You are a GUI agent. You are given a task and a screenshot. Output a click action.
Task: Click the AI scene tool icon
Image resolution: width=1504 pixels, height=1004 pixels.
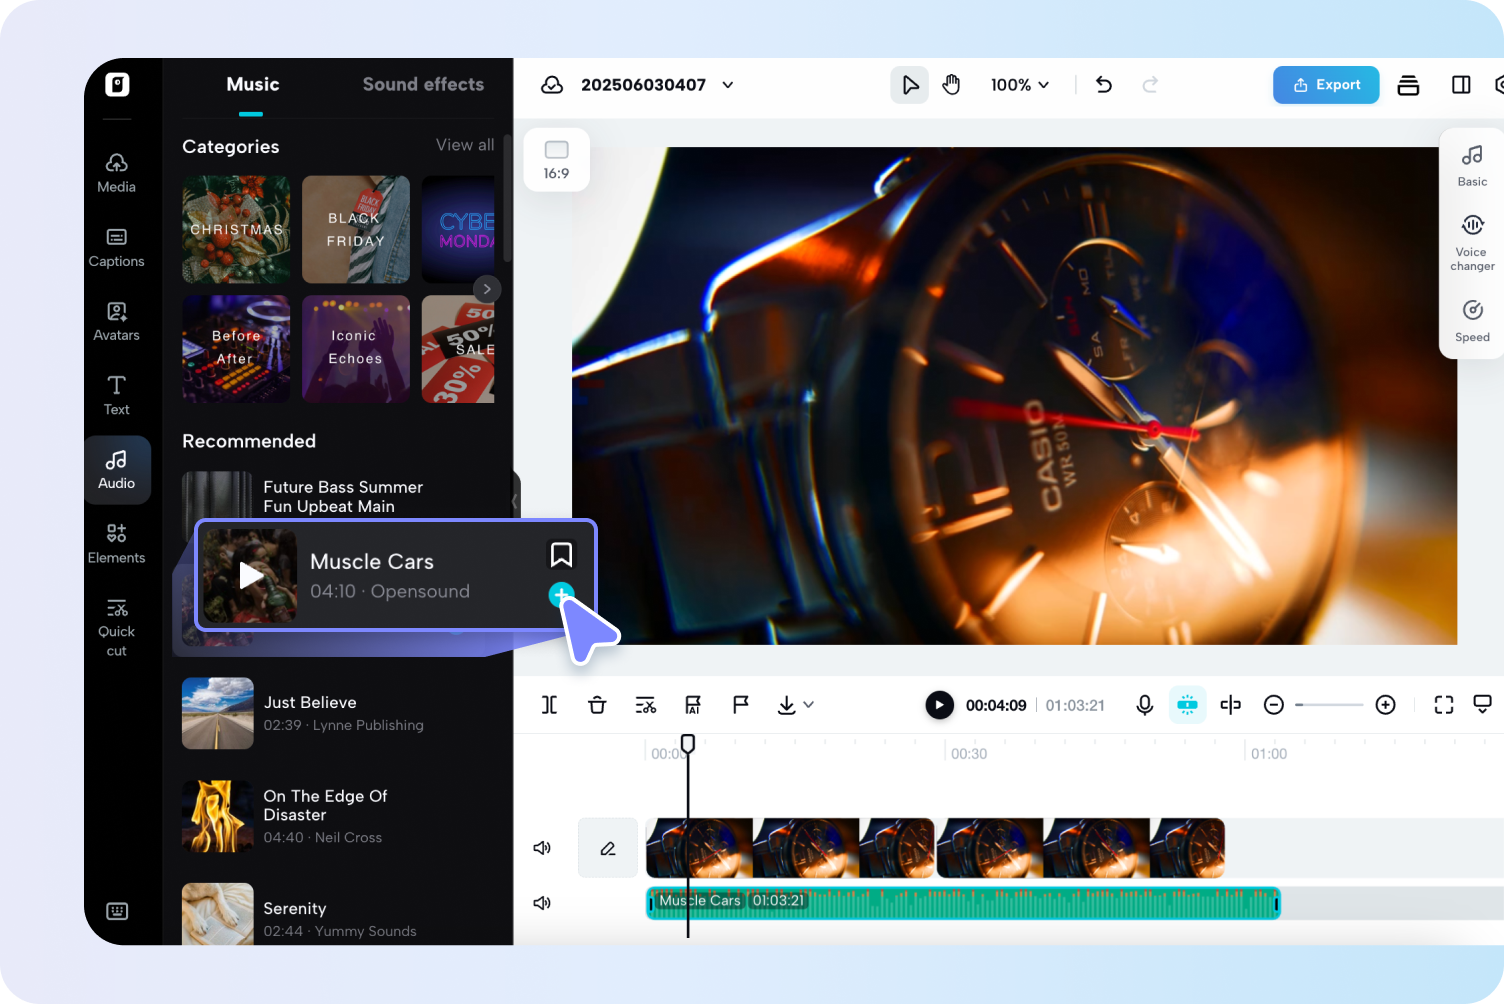693,705
